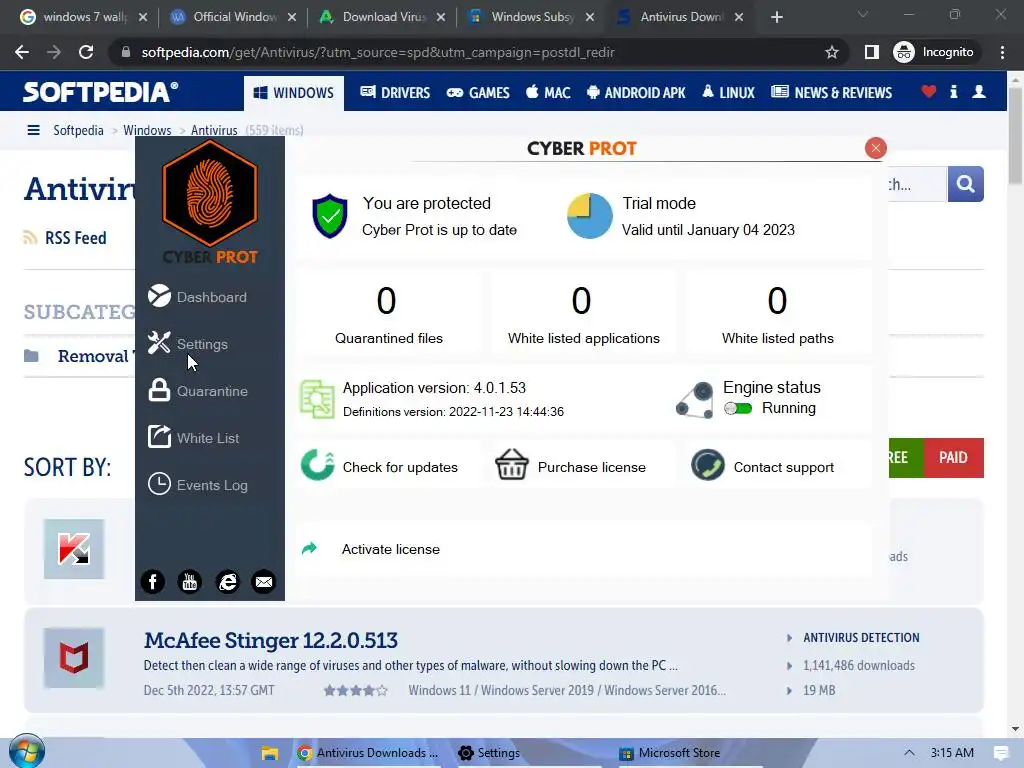Click the blue search magnifier button
The width and height of the screenshot is (1024, 768).
965,184
